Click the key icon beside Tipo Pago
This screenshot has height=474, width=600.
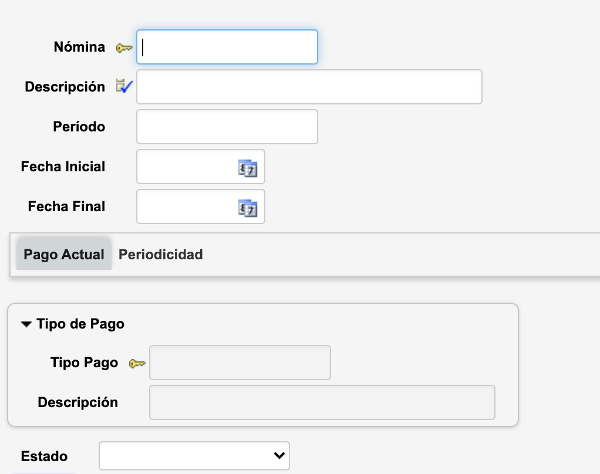[137, 363]
